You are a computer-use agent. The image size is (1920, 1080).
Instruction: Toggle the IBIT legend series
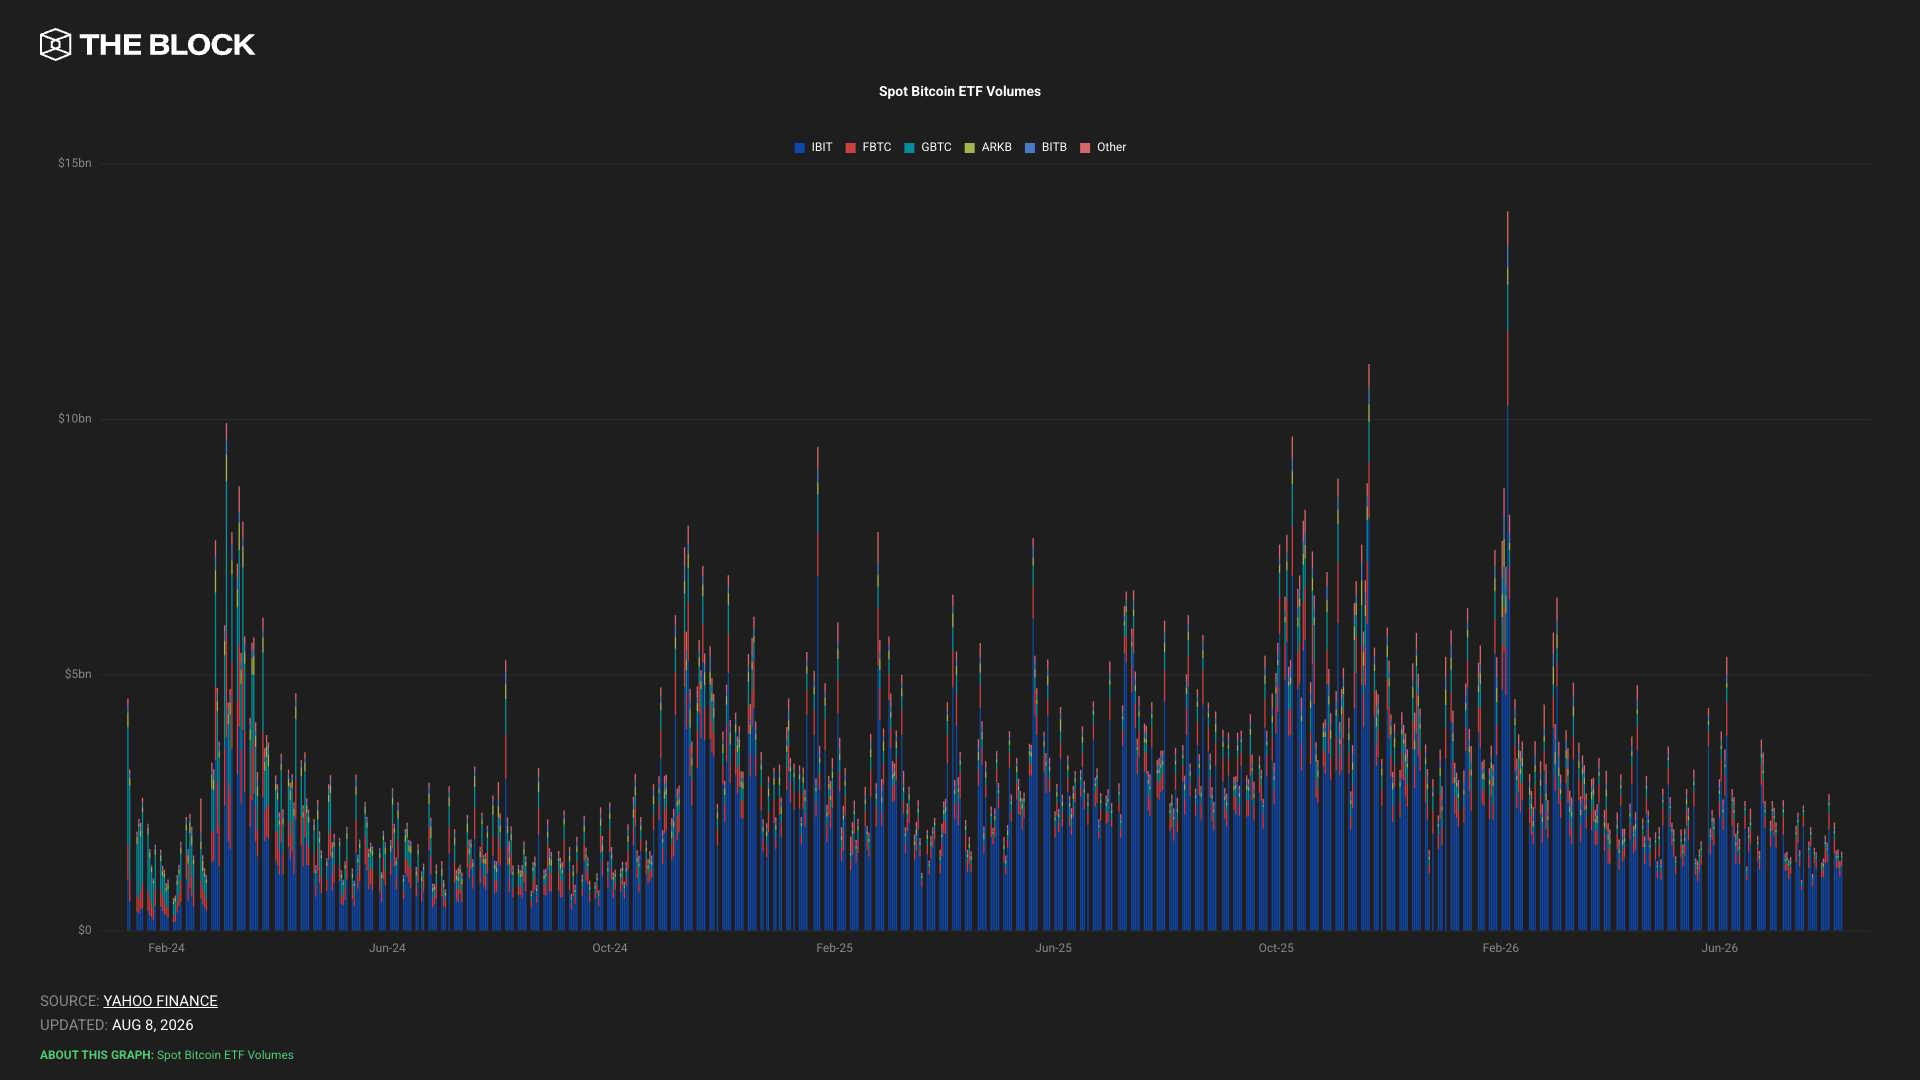(x=813, y=147)
